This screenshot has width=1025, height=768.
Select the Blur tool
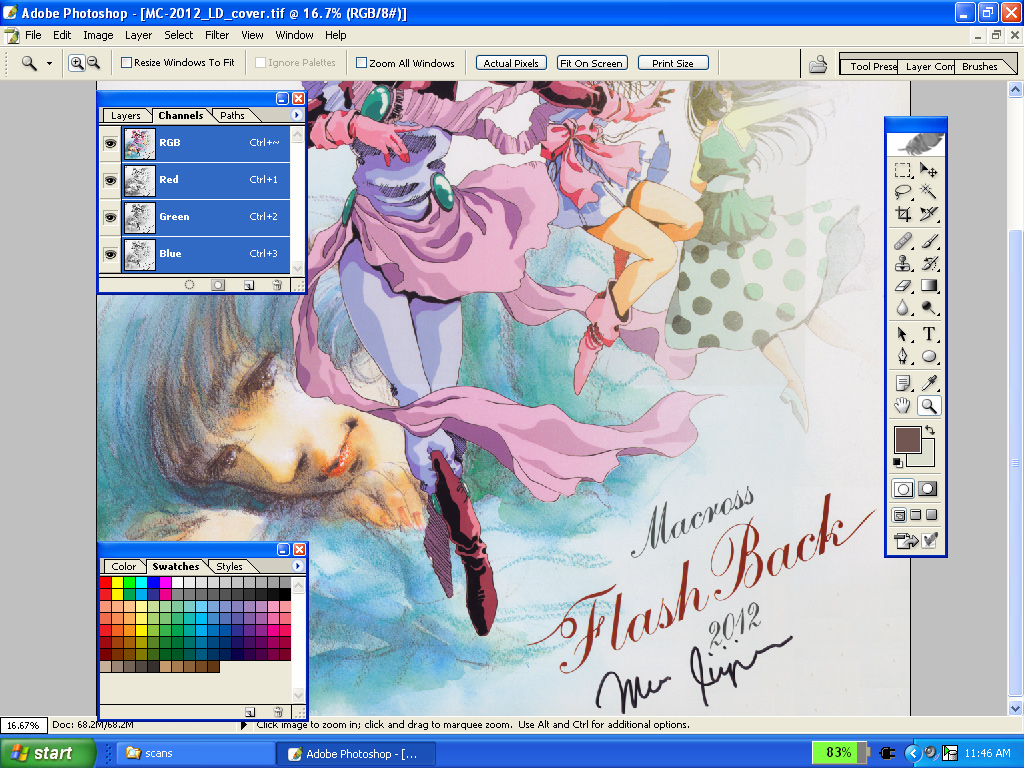pyautogui.click(x=903, y=307)
